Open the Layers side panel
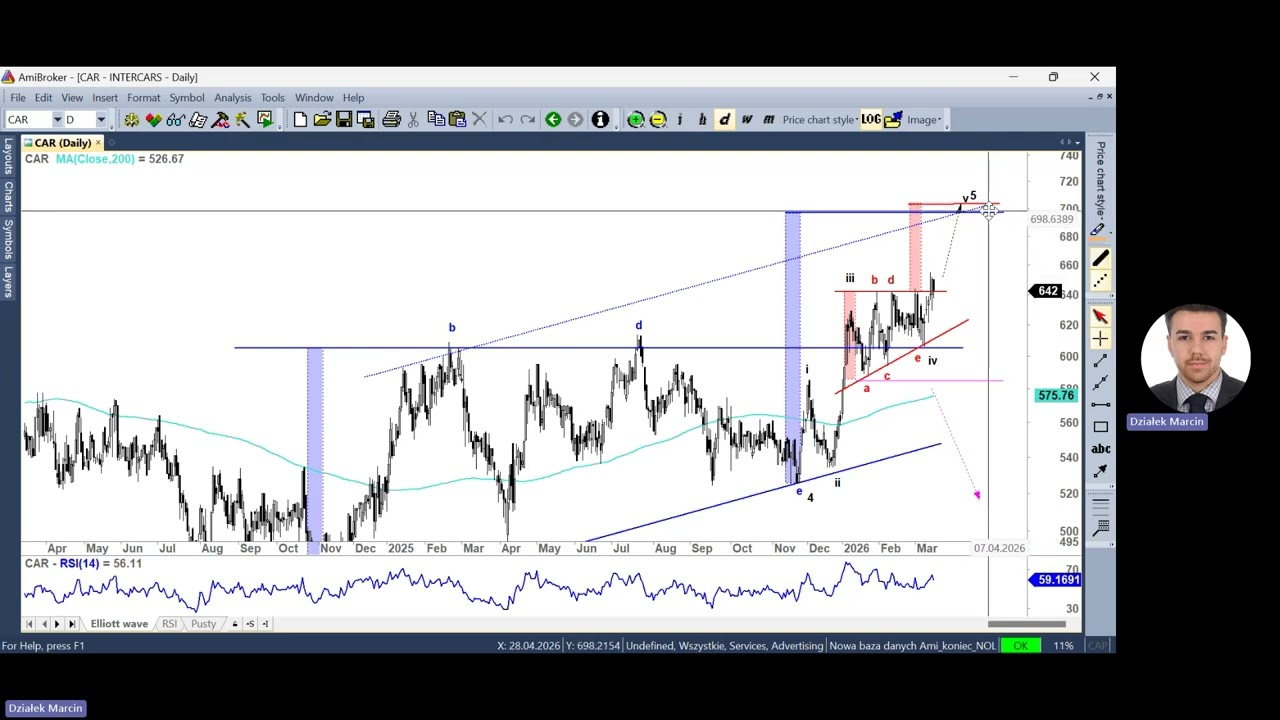Viewport: 1280px width, 720px height. (8, 281)
